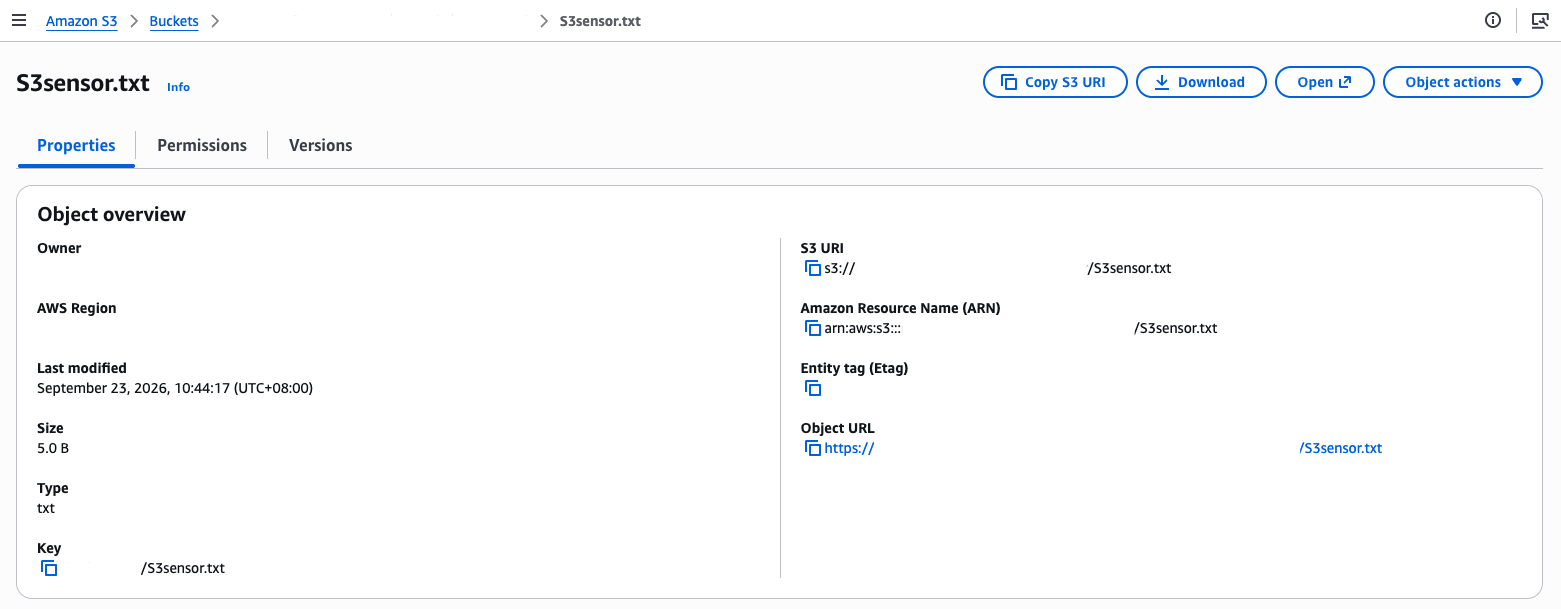Switch to the Permissions tab
The height and width of the screenshot is (609, 1561).
pos(202,145)
